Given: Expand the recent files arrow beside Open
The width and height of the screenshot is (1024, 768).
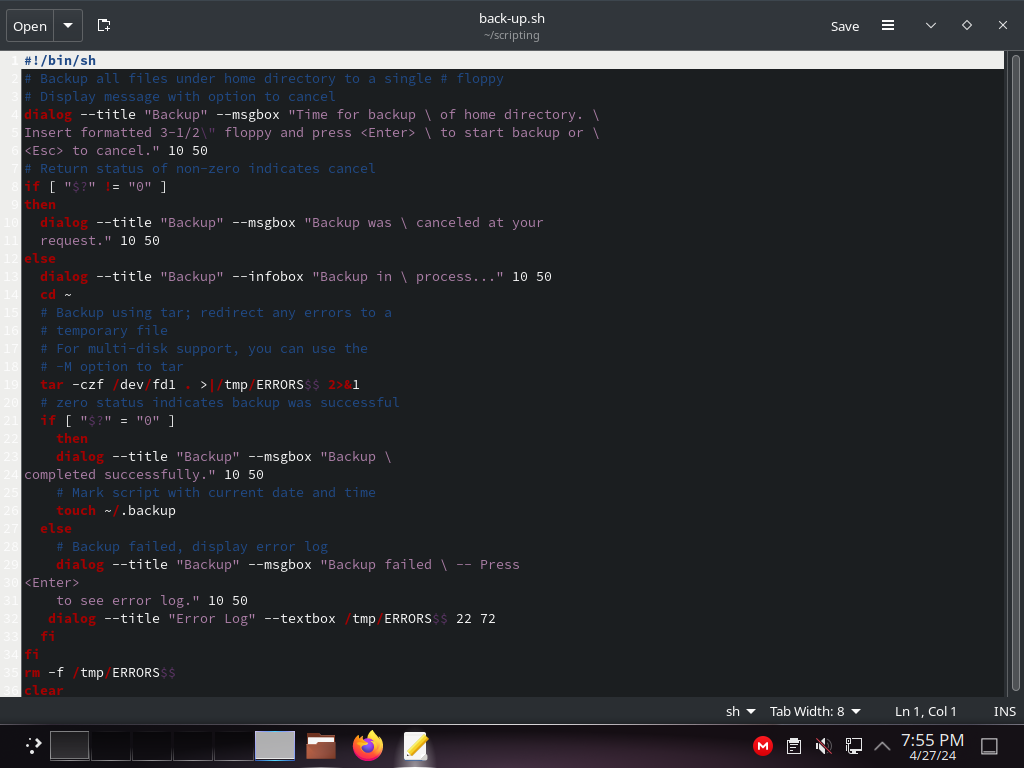Looking at the screenshot, I should point(68,25).
